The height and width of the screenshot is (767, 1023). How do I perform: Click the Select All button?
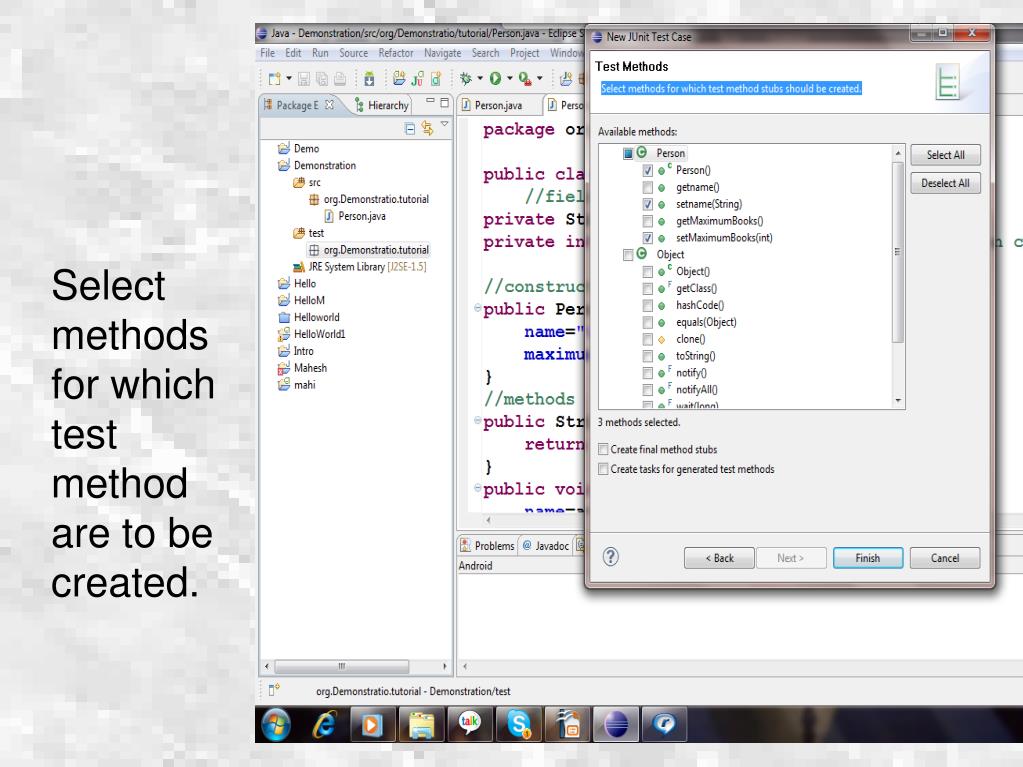(x=945, y=155)
